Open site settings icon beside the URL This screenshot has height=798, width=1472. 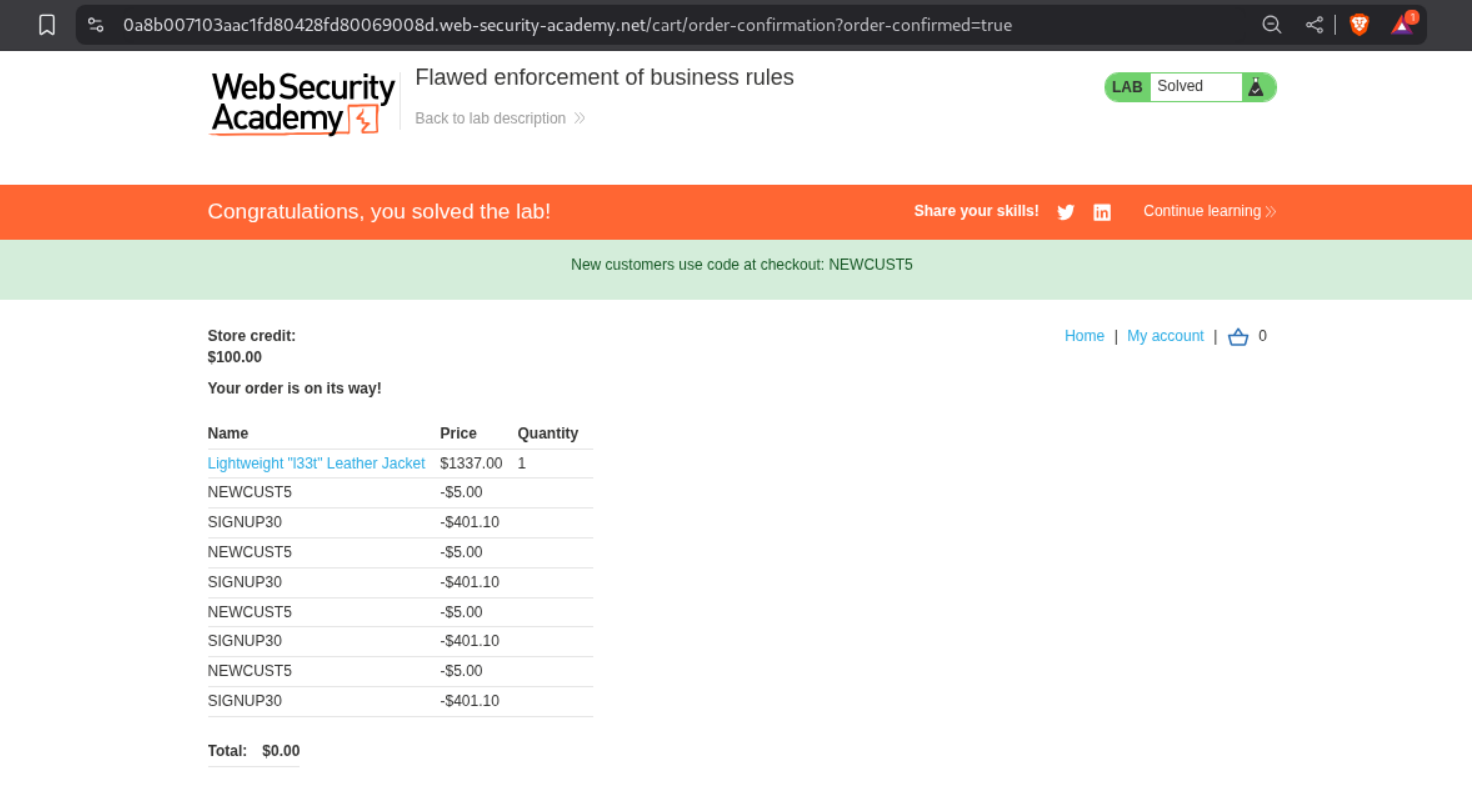pyautogui.click(x=96, y=25)
